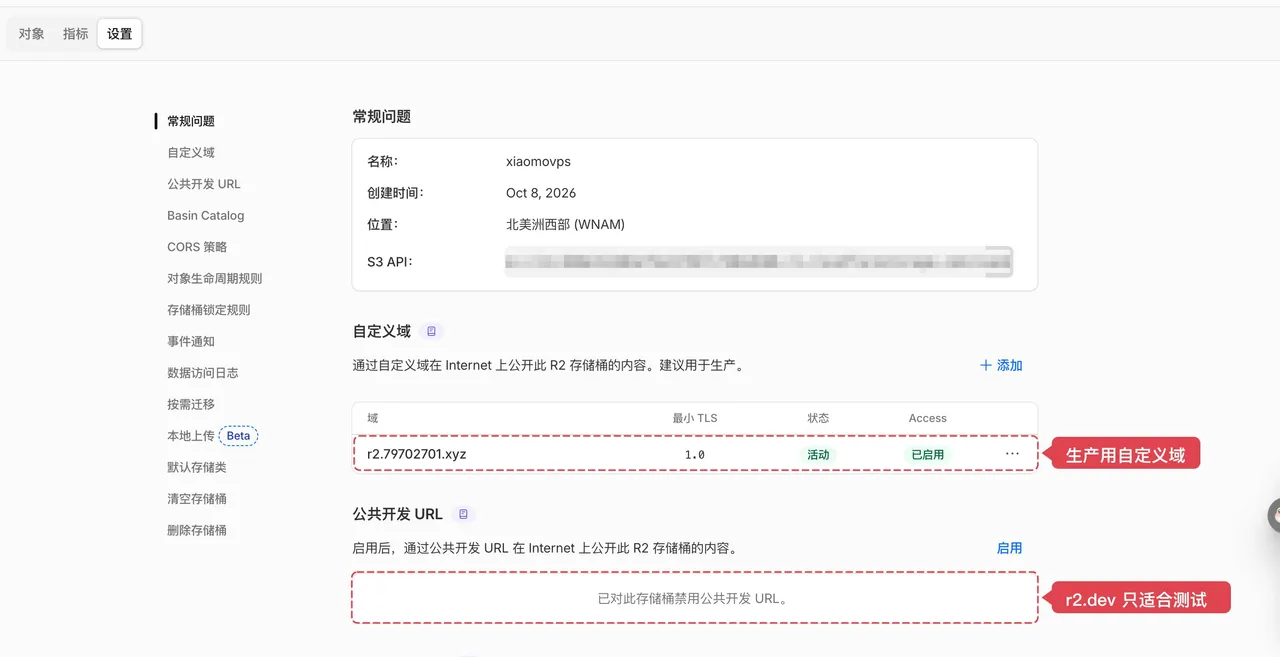
Task: Switch to the 对象 tab
Action: tap(31, 34)
